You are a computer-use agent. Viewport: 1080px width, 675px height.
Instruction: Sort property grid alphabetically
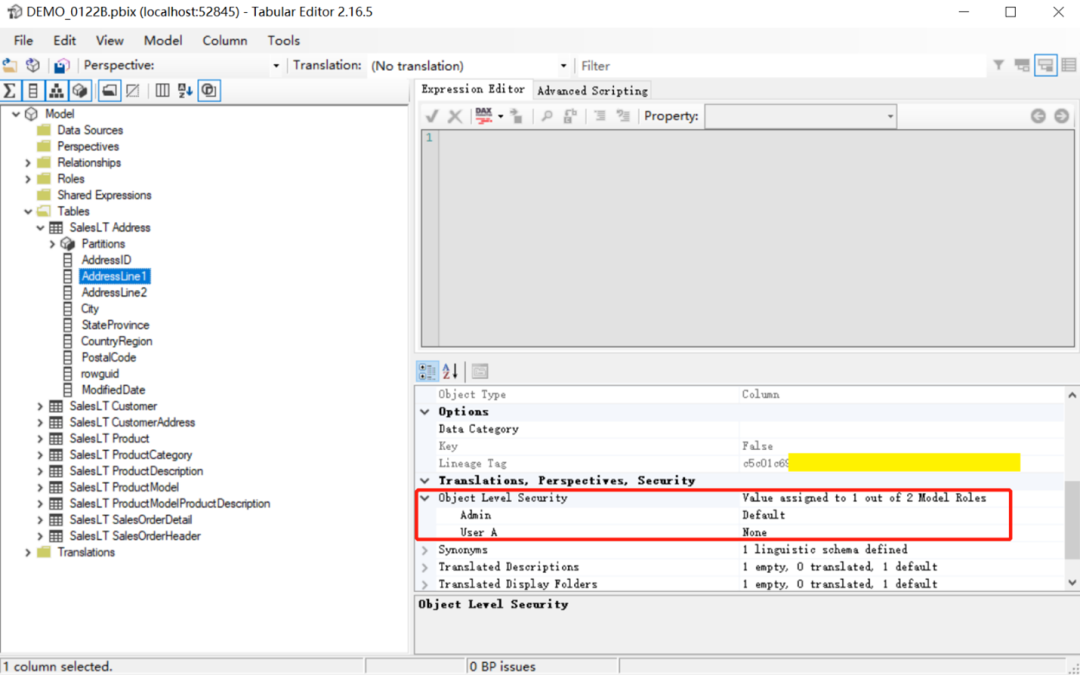[x=450, y=372]
